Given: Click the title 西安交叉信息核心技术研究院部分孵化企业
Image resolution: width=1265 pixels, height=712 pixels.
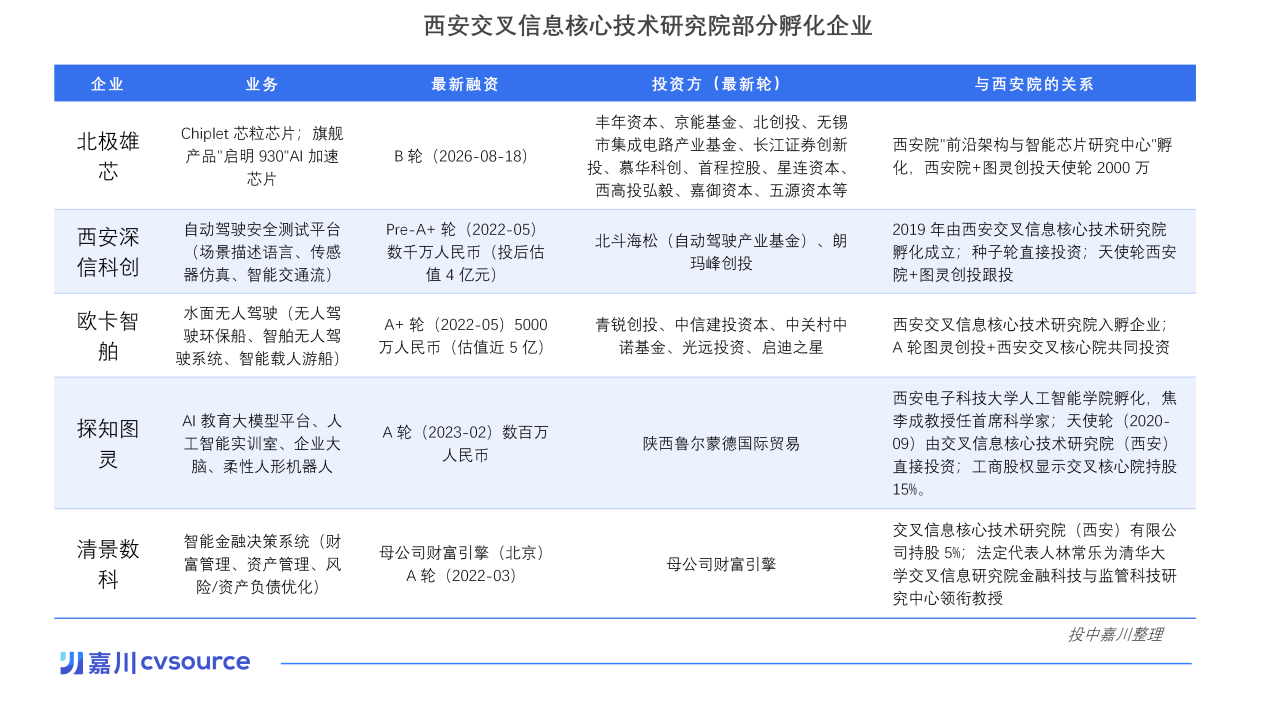Looking at the screenshot, I should 648,26.
